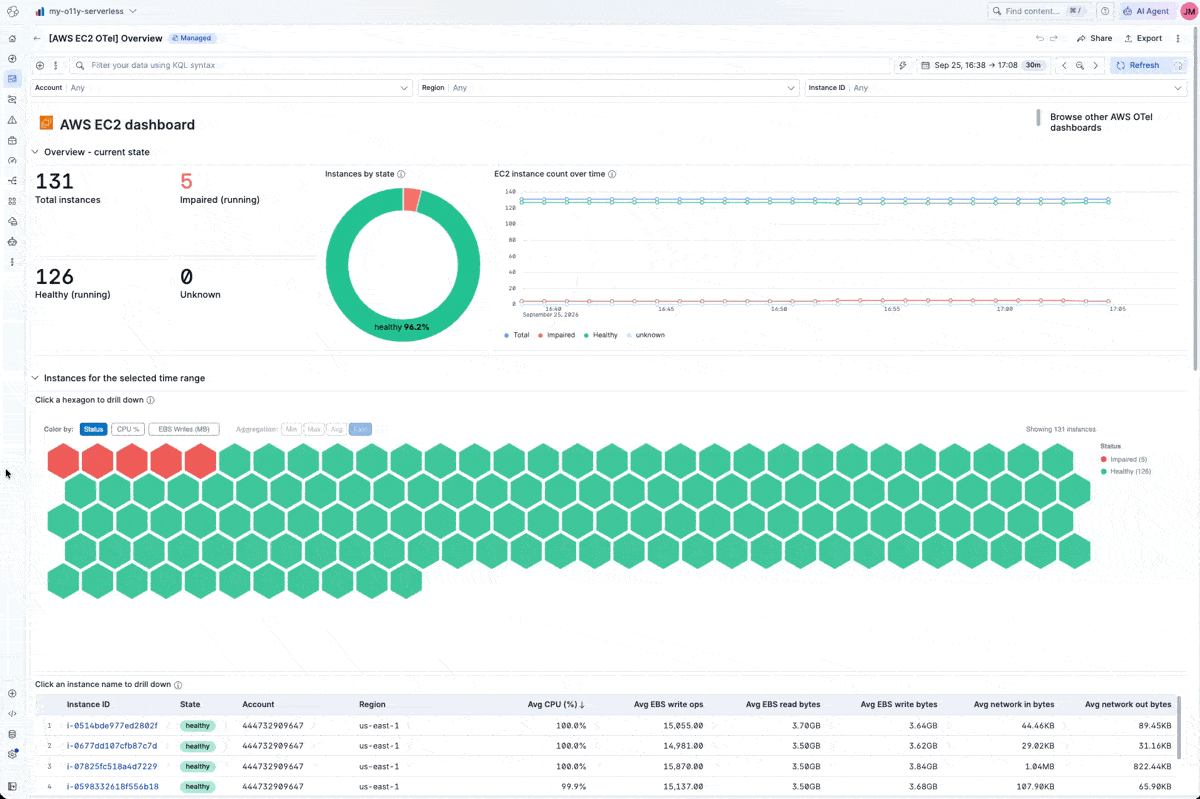Click the Avg EBS write ops column header
This screenshot has height=799, width=1200.
pos(668,704)
